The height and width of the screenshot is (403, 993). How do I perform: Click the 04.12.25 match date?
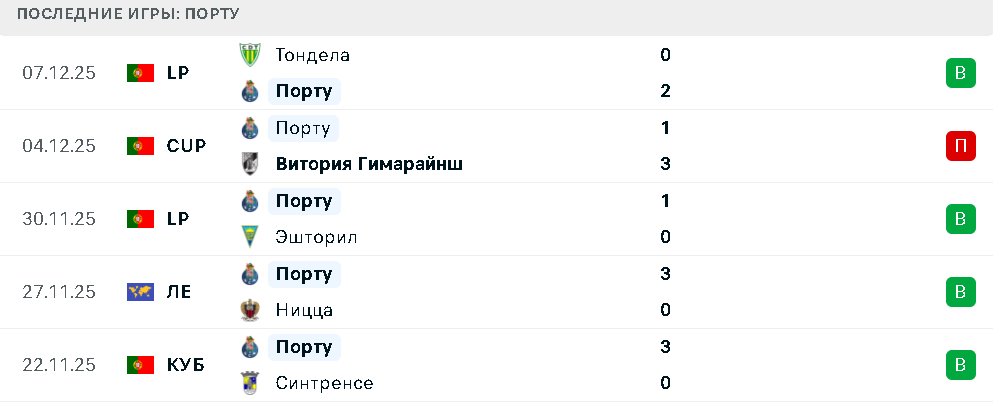[x=59, y=146]
